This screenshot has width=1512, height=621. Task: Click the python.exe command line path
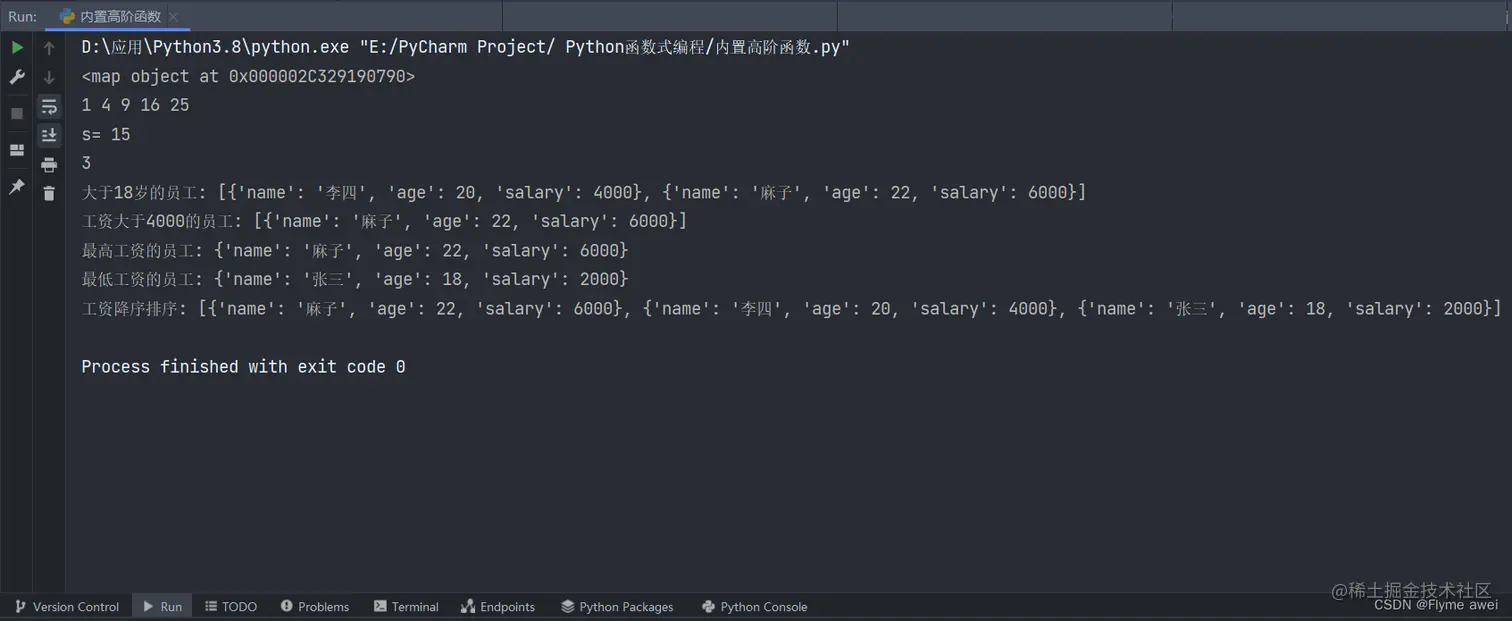pyautogui.click(x=466, y=47)
